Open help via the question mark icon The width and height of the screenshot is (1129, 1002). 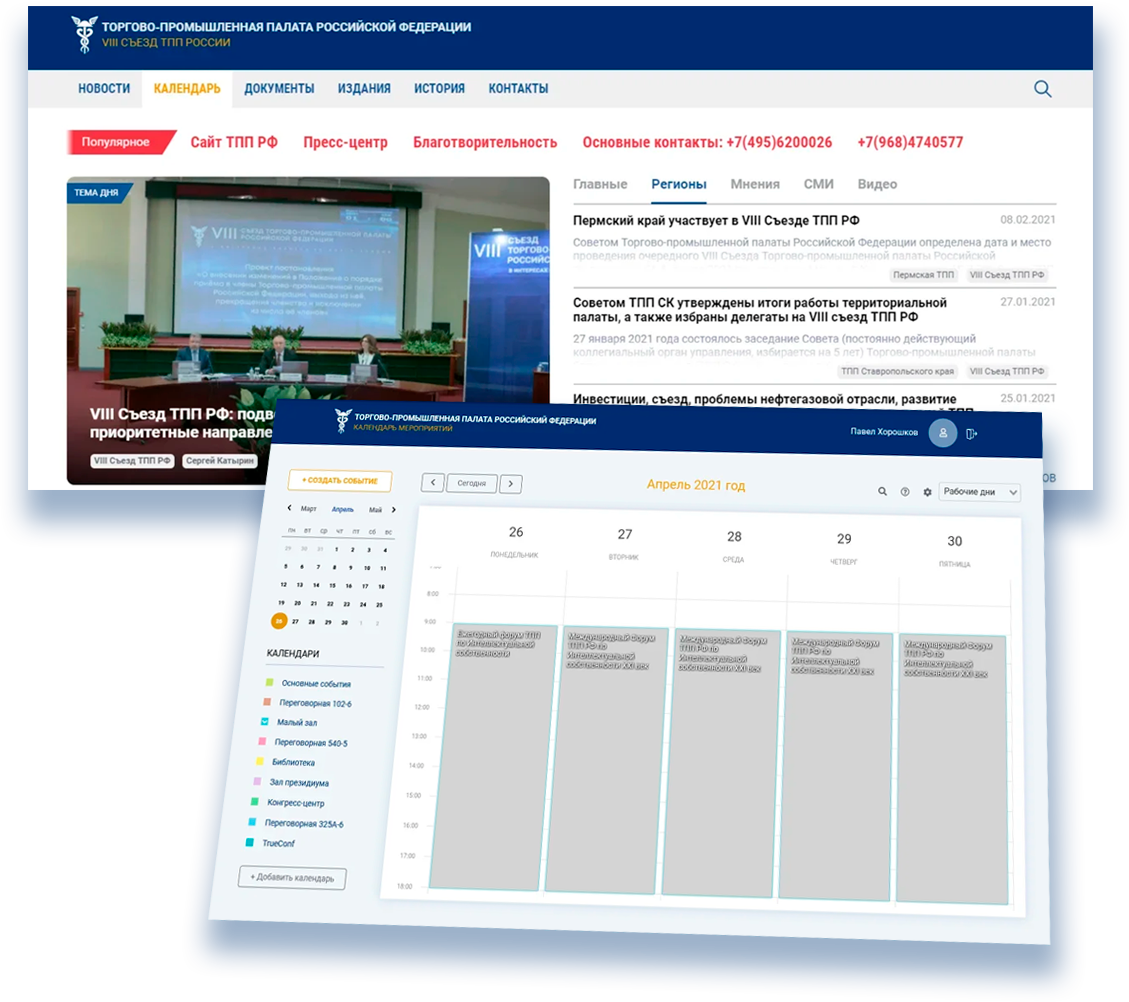point(905,492)
